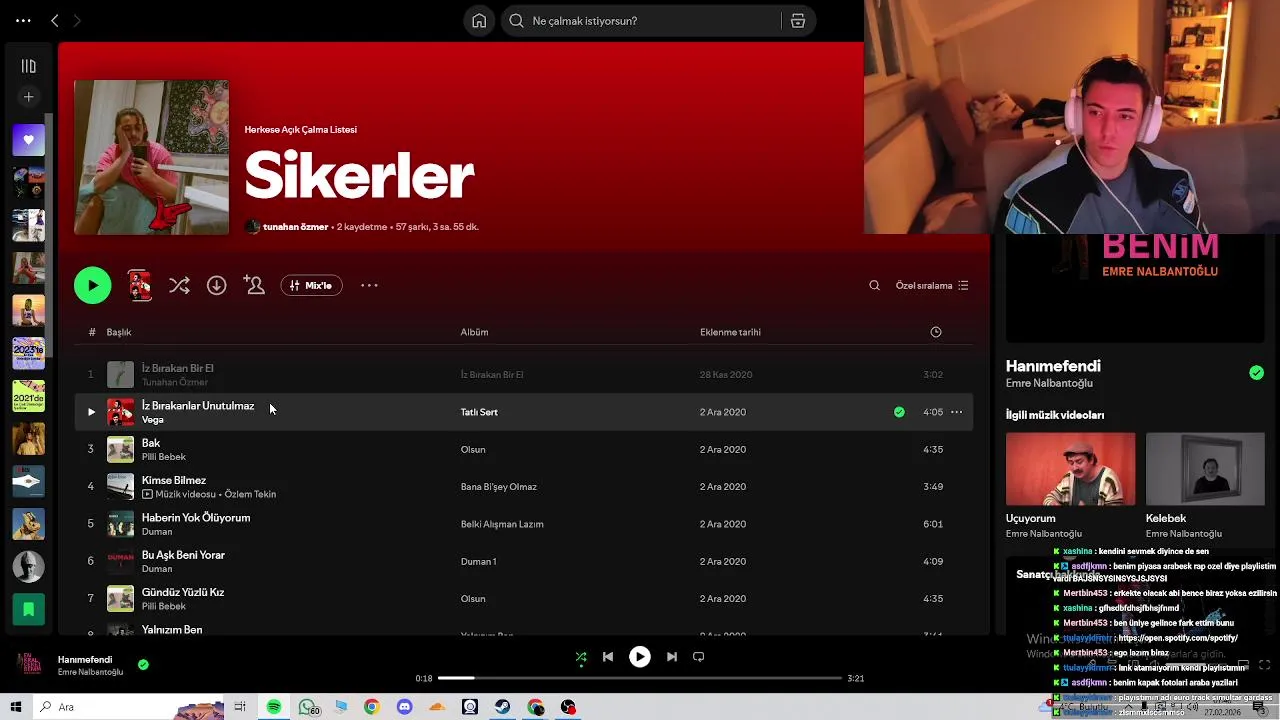Open artist link Vega
The image size is (1280, 720).
tap(153, 420)
